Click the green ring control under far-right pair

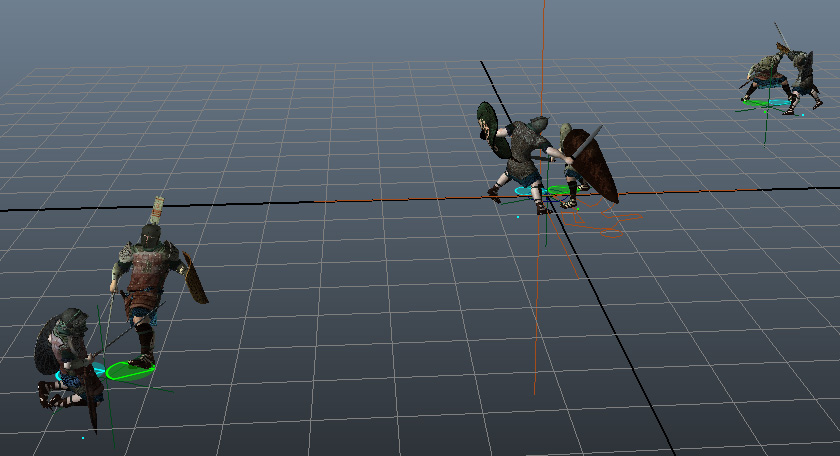[x=756, y=103]
